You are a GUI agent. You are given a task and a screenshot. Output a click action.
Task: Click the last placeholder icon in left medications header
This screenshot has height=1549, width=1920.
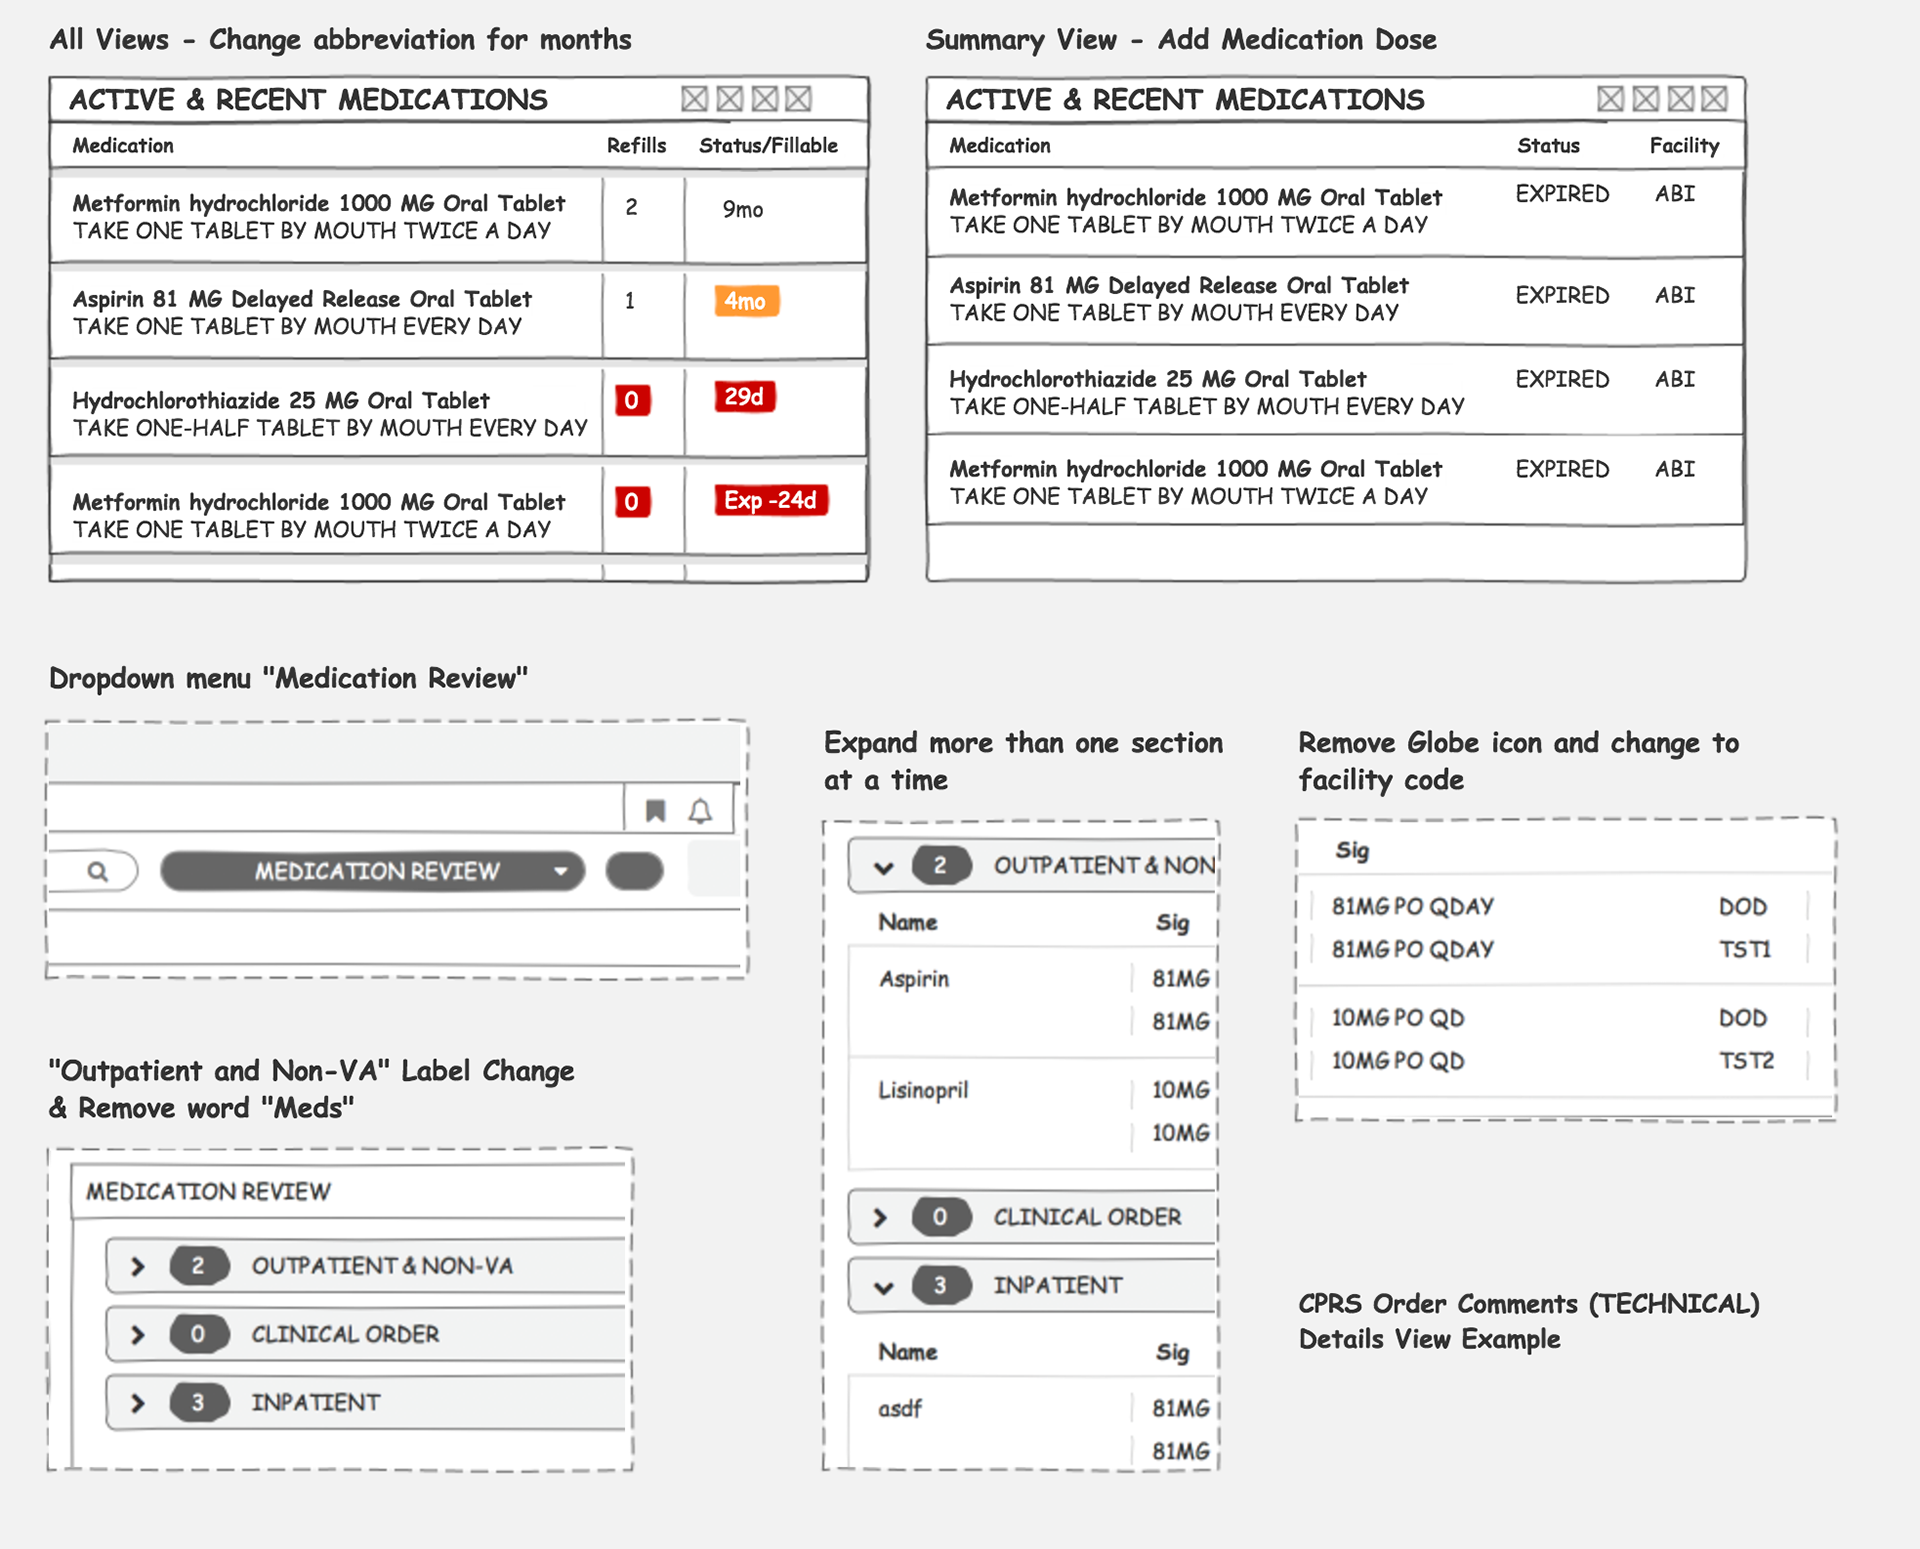tap(798, 99)
